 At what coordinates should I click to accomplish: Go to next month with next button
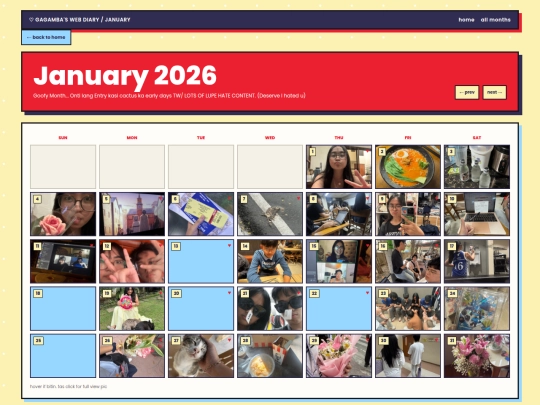(x=495, y=92)
